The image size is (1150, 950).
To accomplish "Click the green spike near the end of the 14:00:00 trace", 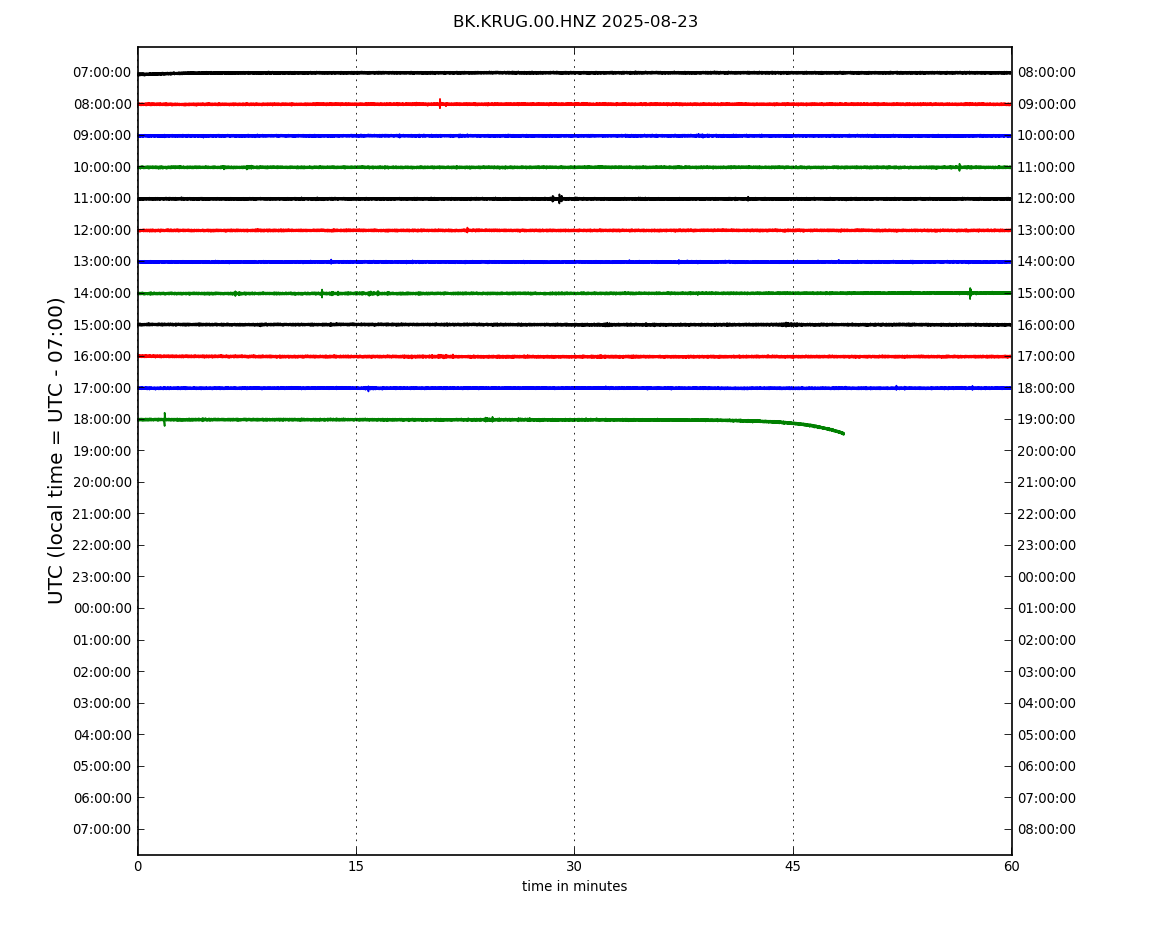I will tap(970, 293).
